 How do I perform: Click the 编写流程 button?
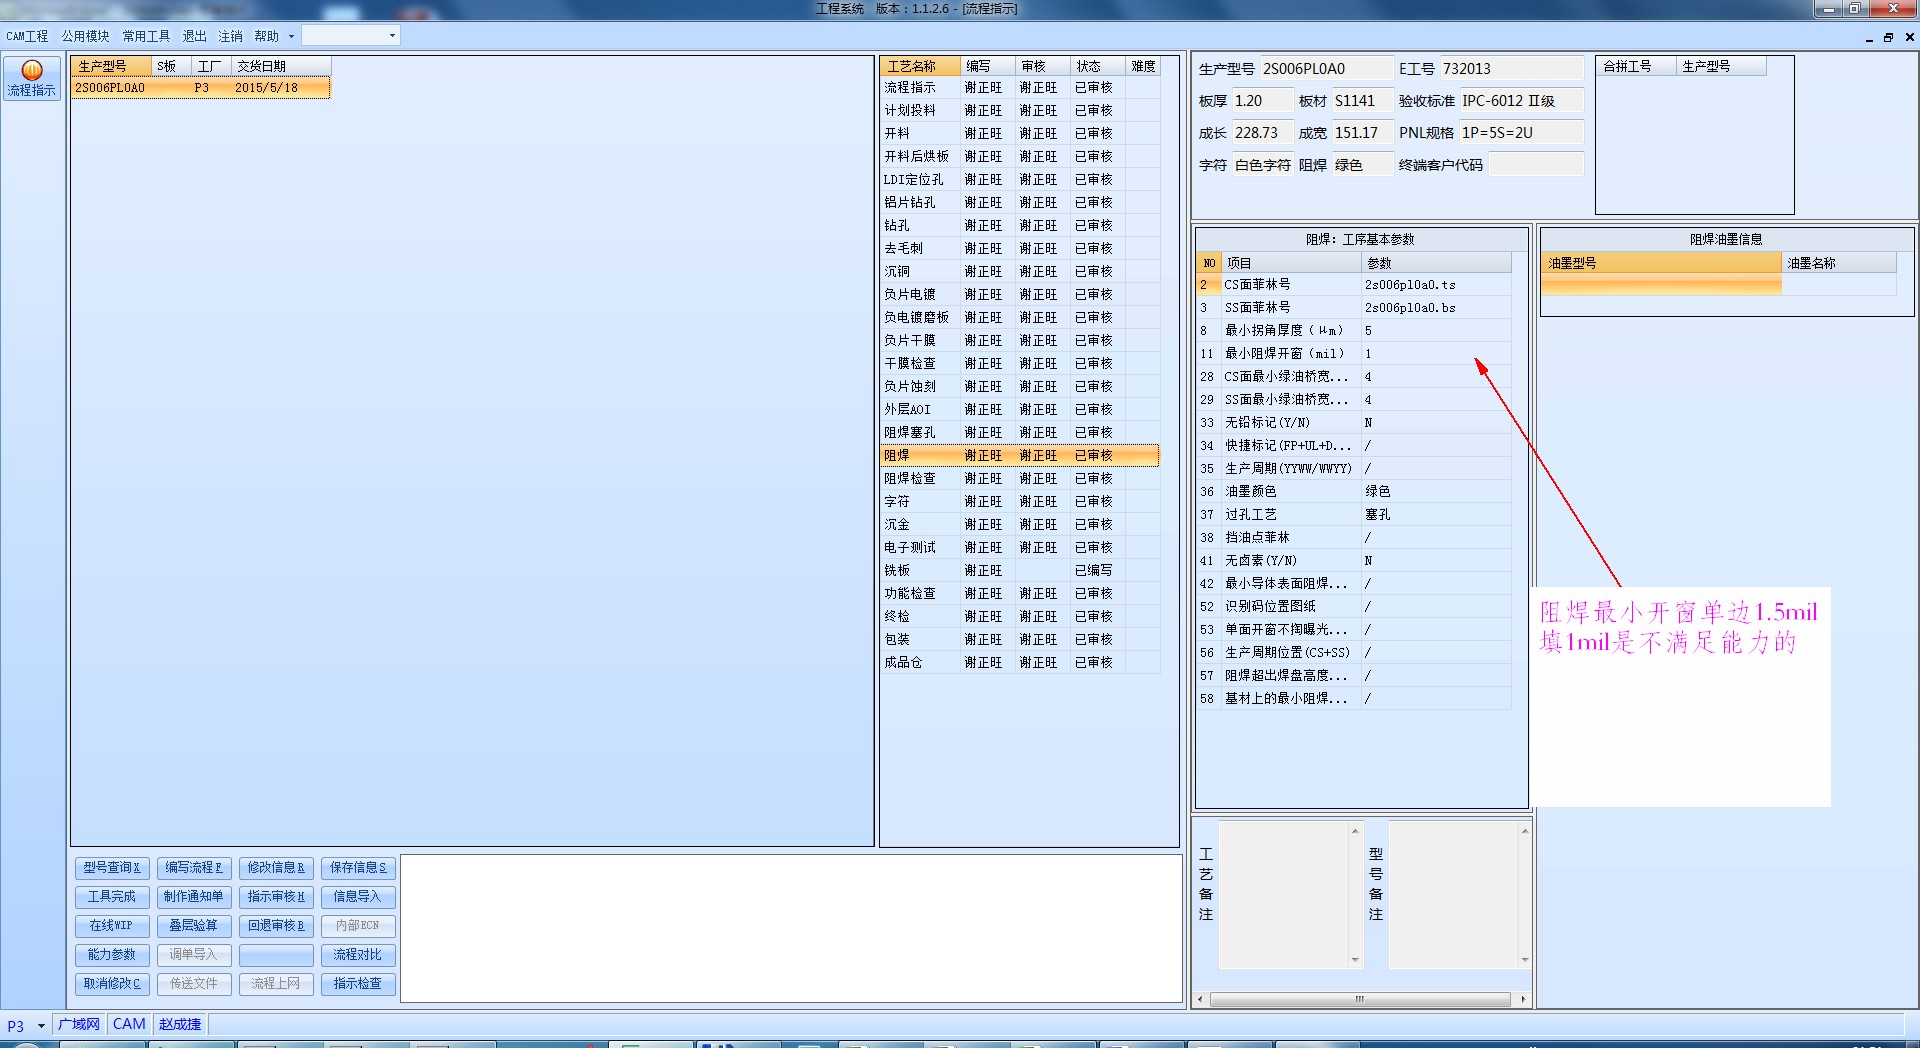pyautogui.click(x=193, y=868)
